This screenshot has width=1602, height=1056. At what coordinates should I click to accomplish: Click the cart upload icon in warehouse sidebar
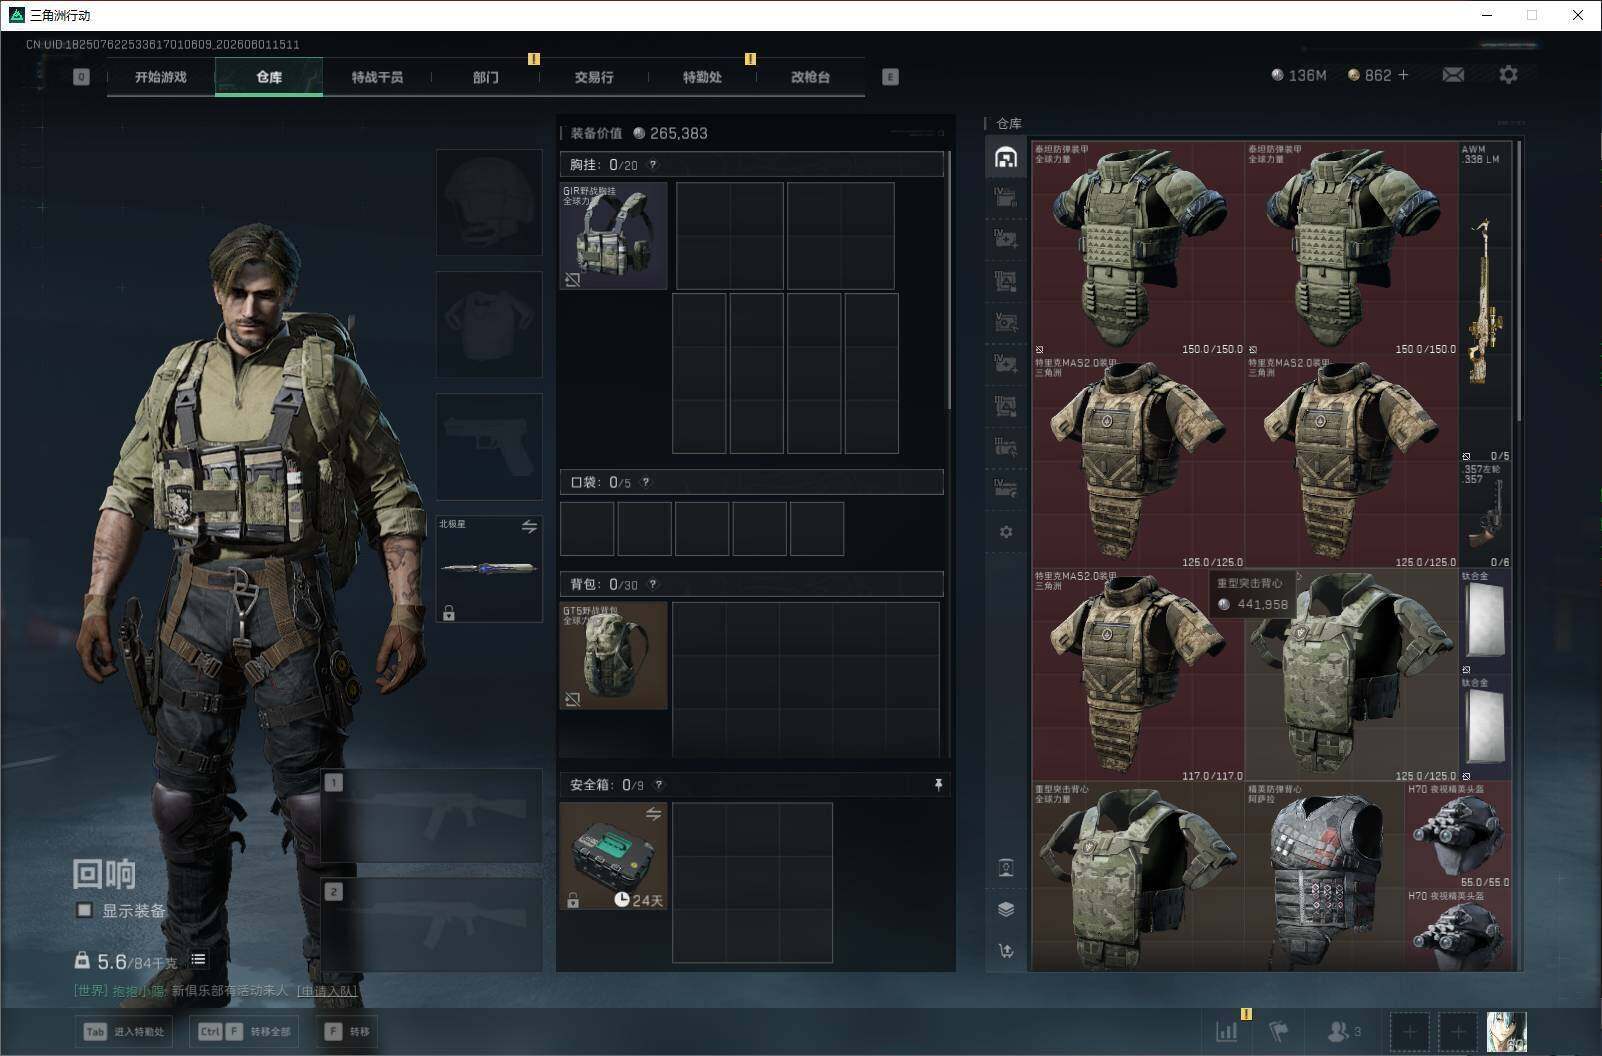point(1006,951)
